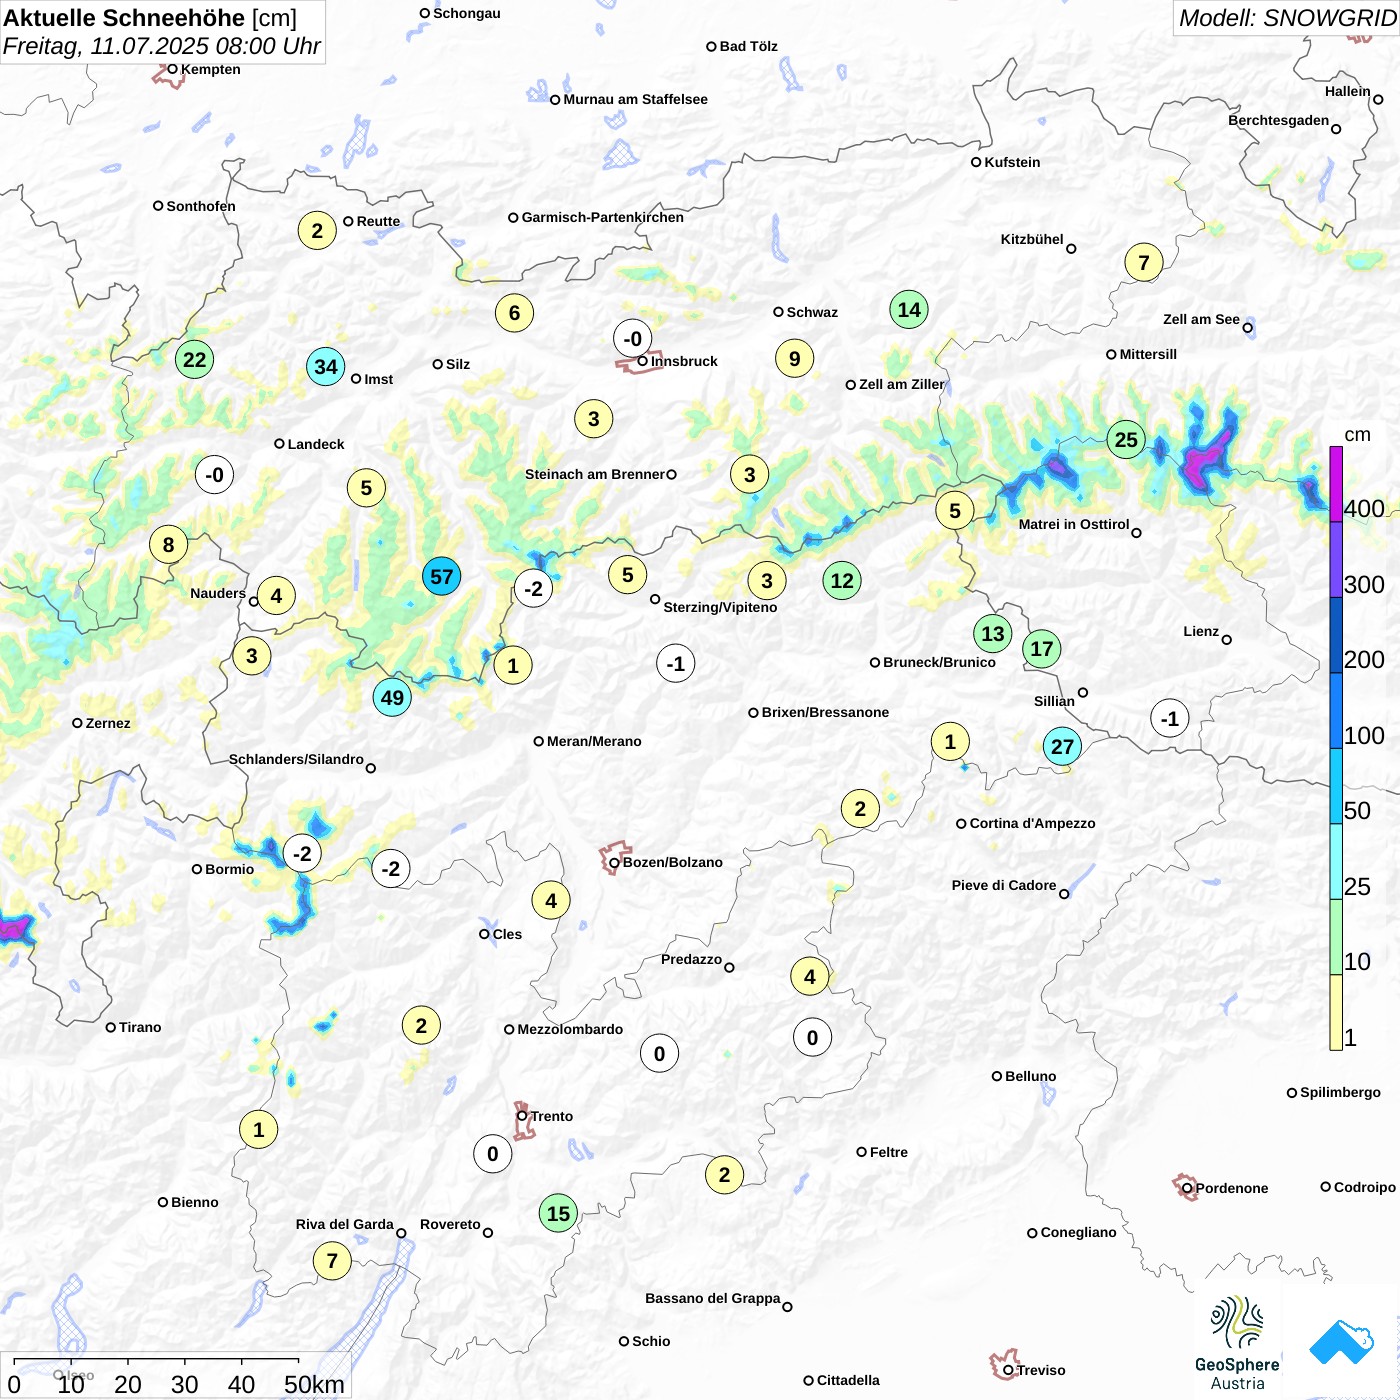
Task: Click the blue mountain cloud logo
Action: pyautogui.click(x=1342, y=1342)
